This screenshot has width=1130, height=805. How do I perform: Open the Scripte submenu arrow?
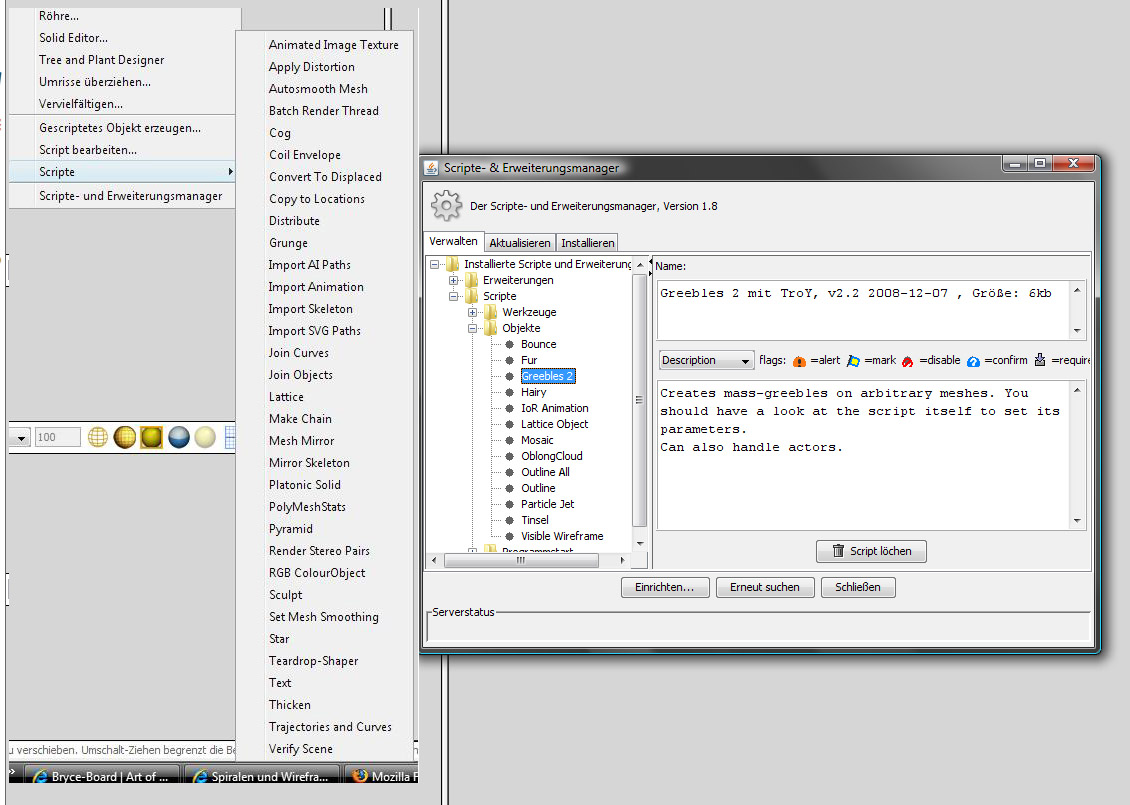click(x=230, y=172)
